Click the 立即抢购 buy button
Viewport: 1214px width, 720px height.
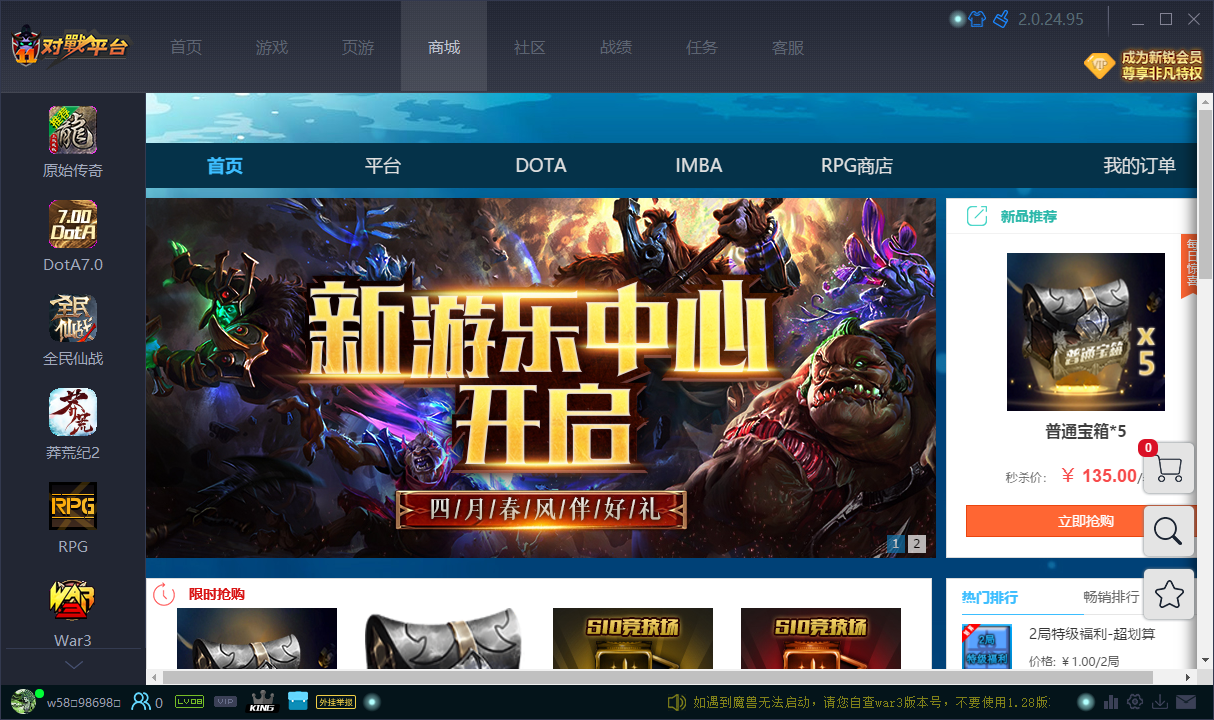click(1084, 521)
